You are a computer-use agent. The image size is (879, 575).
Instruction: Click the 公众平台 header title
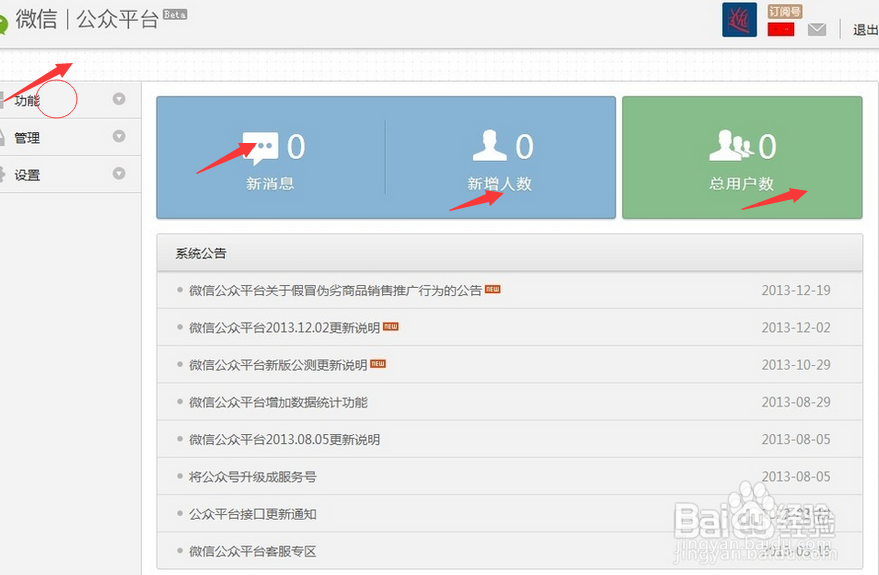(118, 20)
